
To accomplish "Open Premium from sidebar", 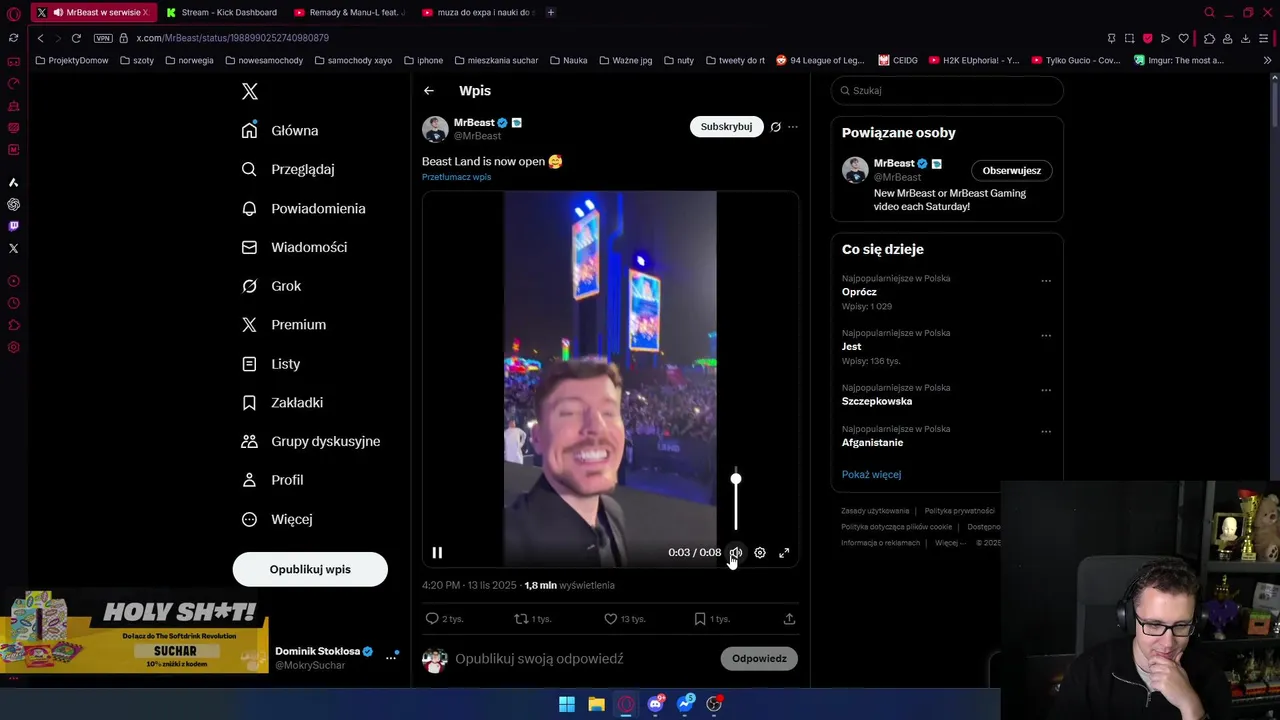I will point(284,325).
